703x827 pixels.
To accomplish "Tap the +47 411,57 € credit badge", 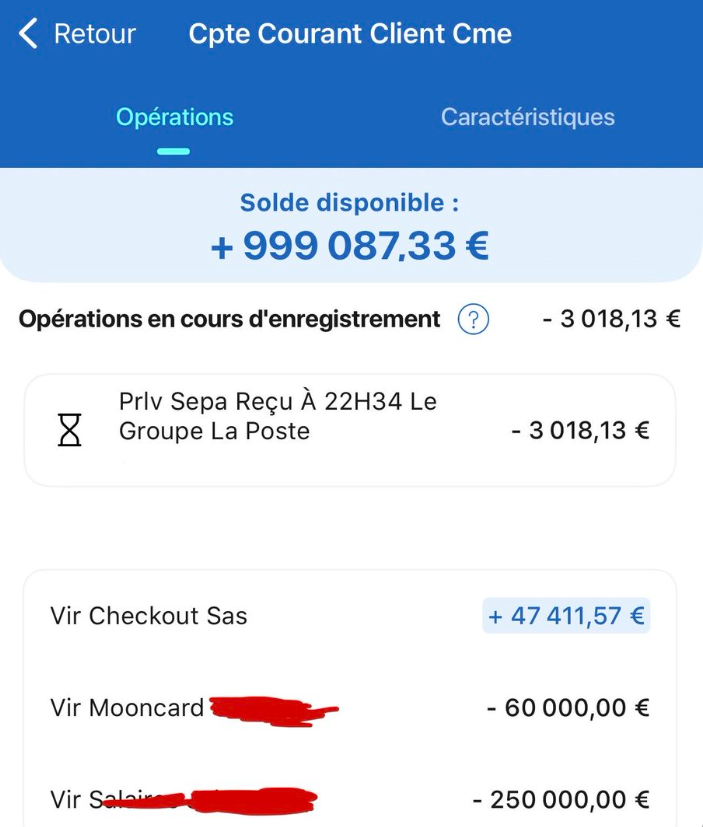I will (566, 616).
